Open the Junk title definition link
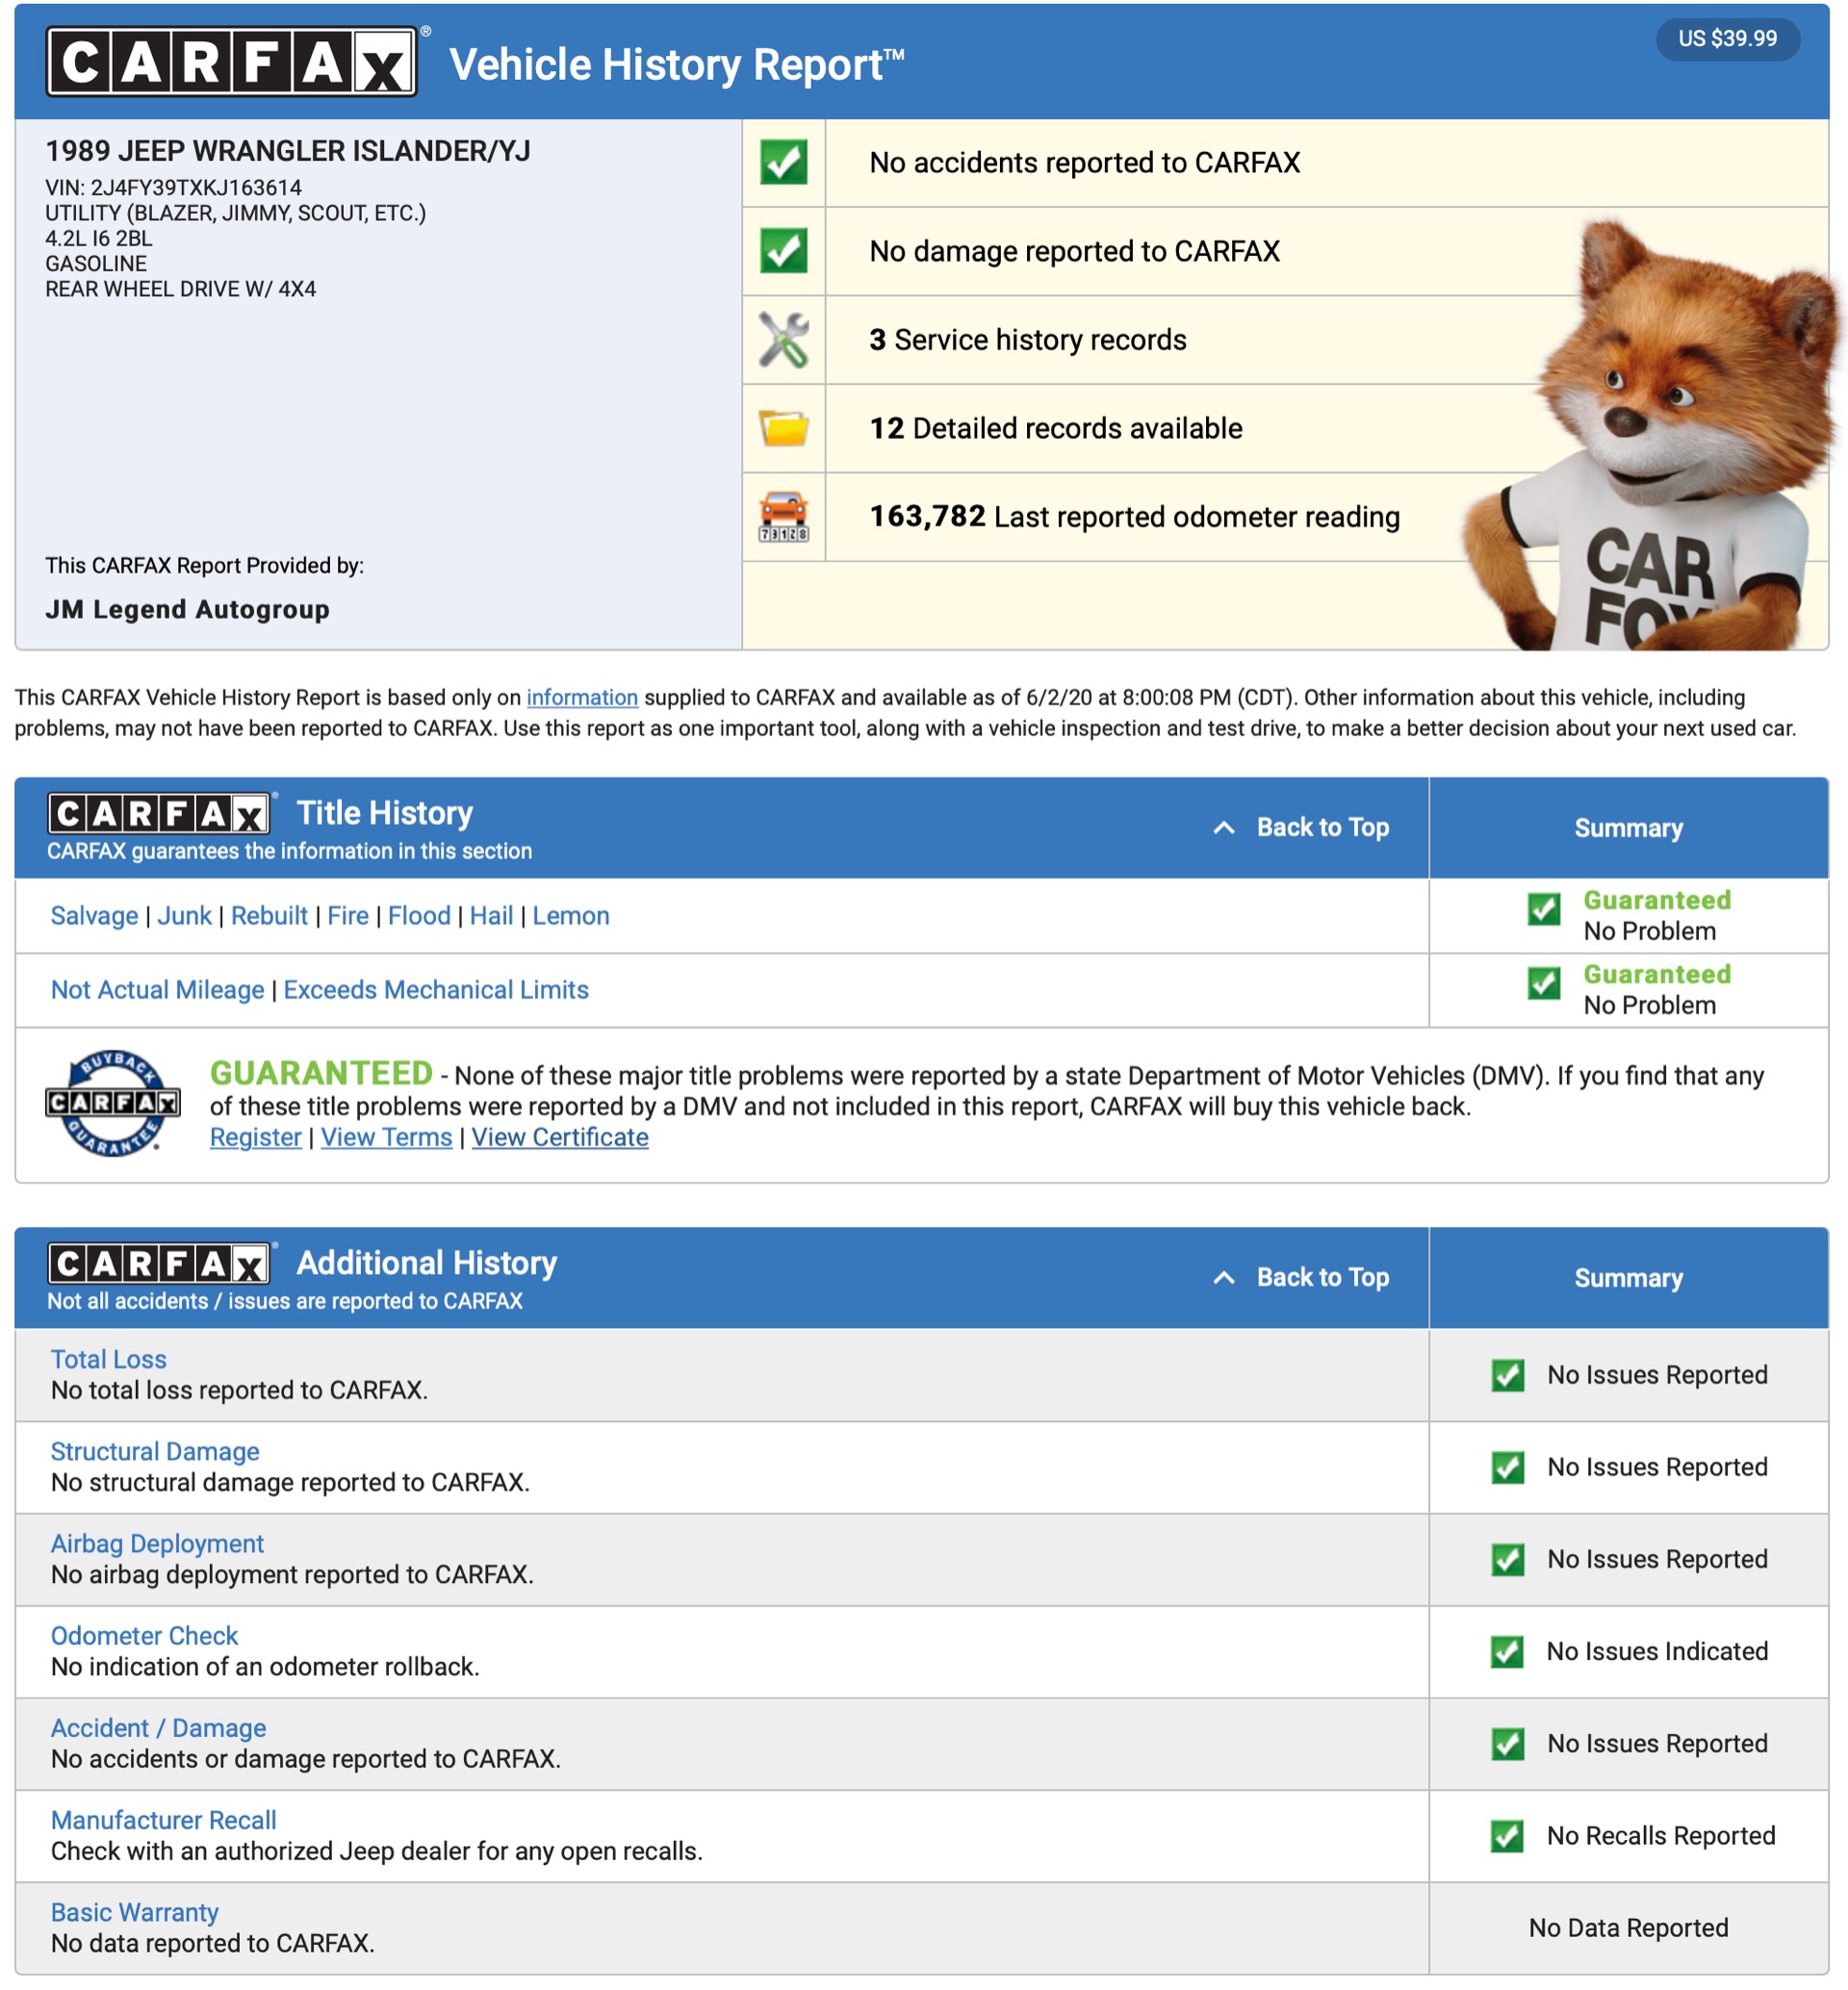This screenshot has width=1848, height=1990. click(x=184, y=916)
